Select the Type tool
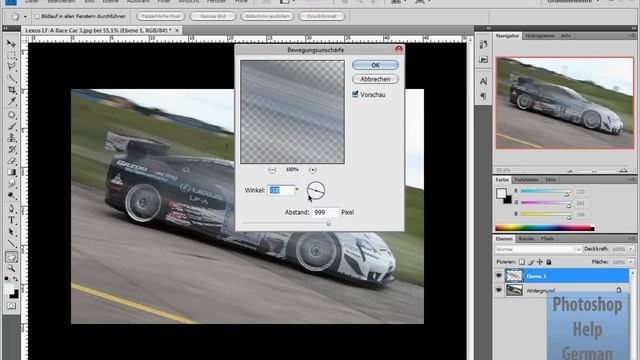640x360 pixels. click(x=11, y=220)
